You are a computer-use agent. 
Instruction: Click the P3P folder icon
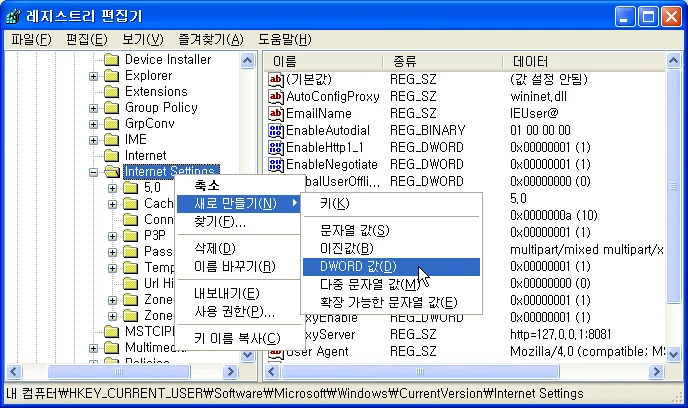pos(131,236)
